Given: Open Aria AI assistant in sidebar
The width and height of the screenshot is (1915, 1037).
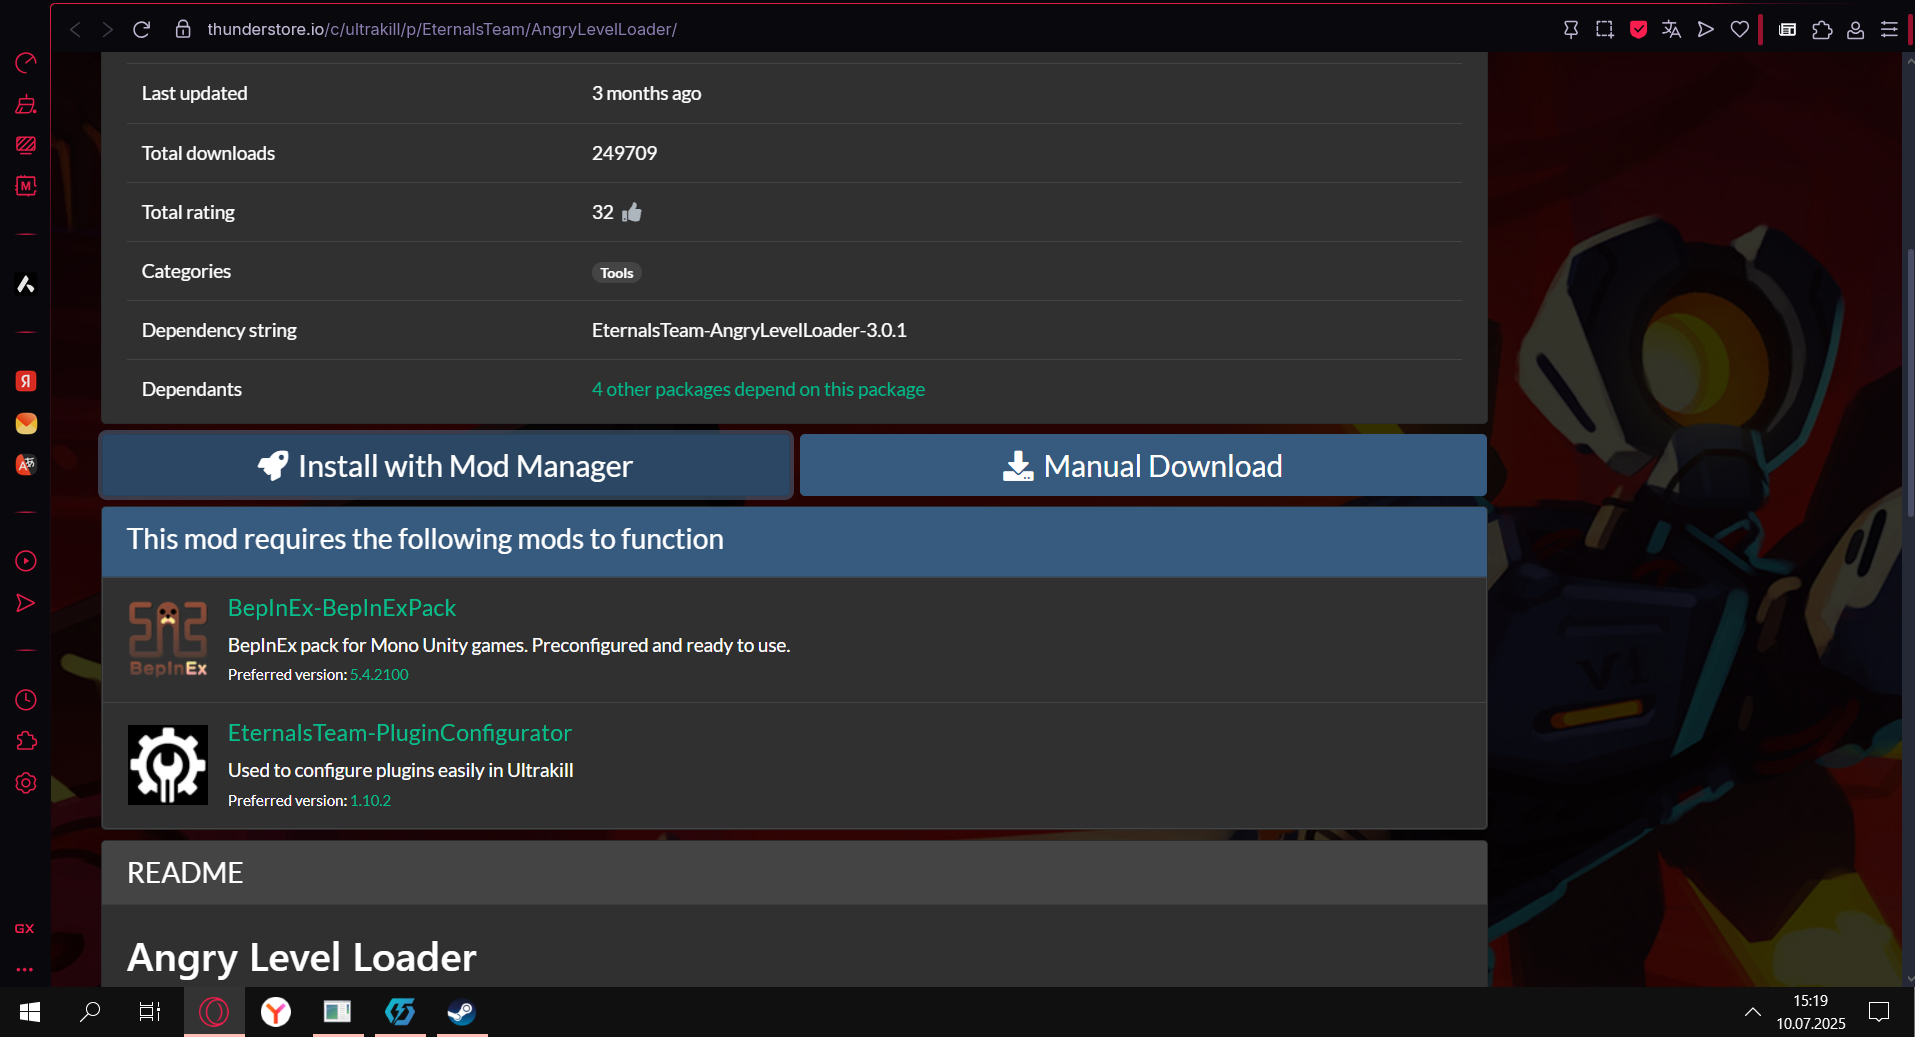Looking at the screenshot, I should coord(26,284).
